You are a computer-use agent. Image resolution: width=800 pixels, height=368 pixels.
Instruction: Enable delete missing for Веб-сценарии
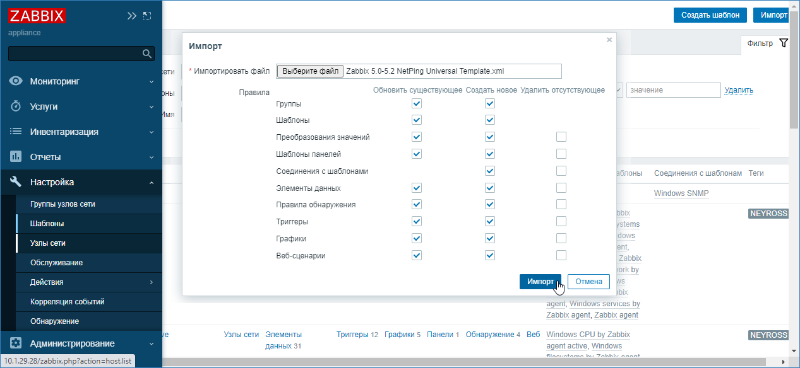click(x=561, y=255)
